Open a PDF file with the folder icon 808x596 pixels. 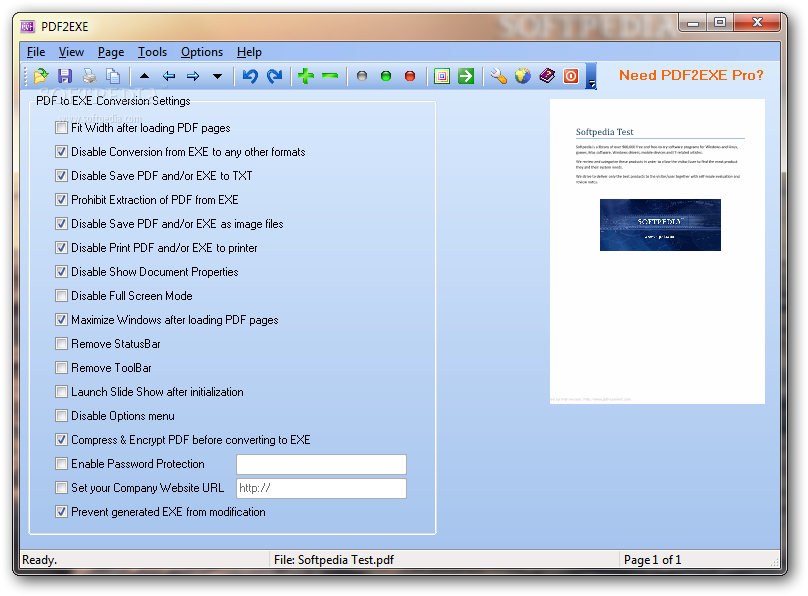pos(41,76)
